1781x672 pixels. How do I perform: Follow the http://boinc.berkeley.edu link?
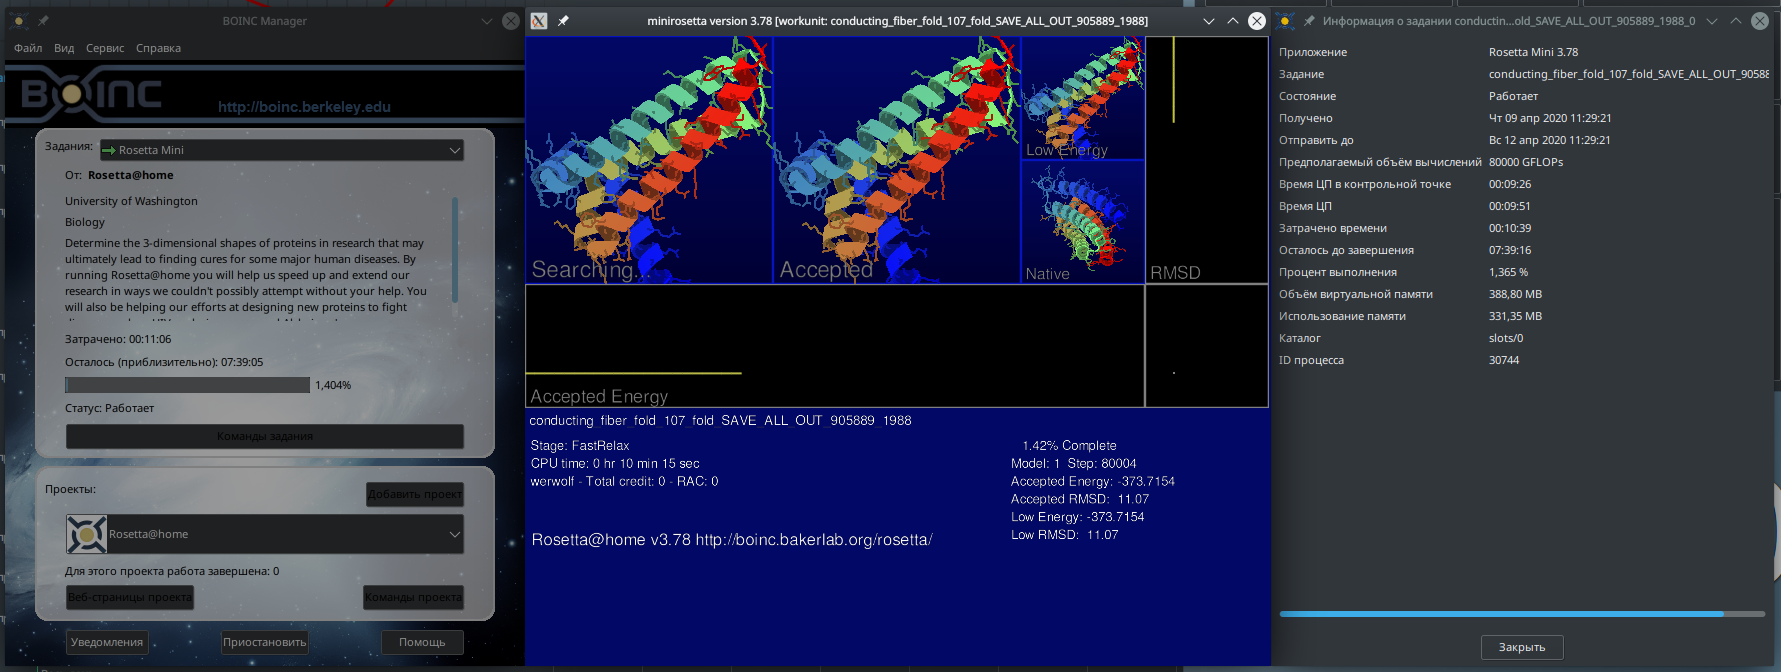coord(304,107)
